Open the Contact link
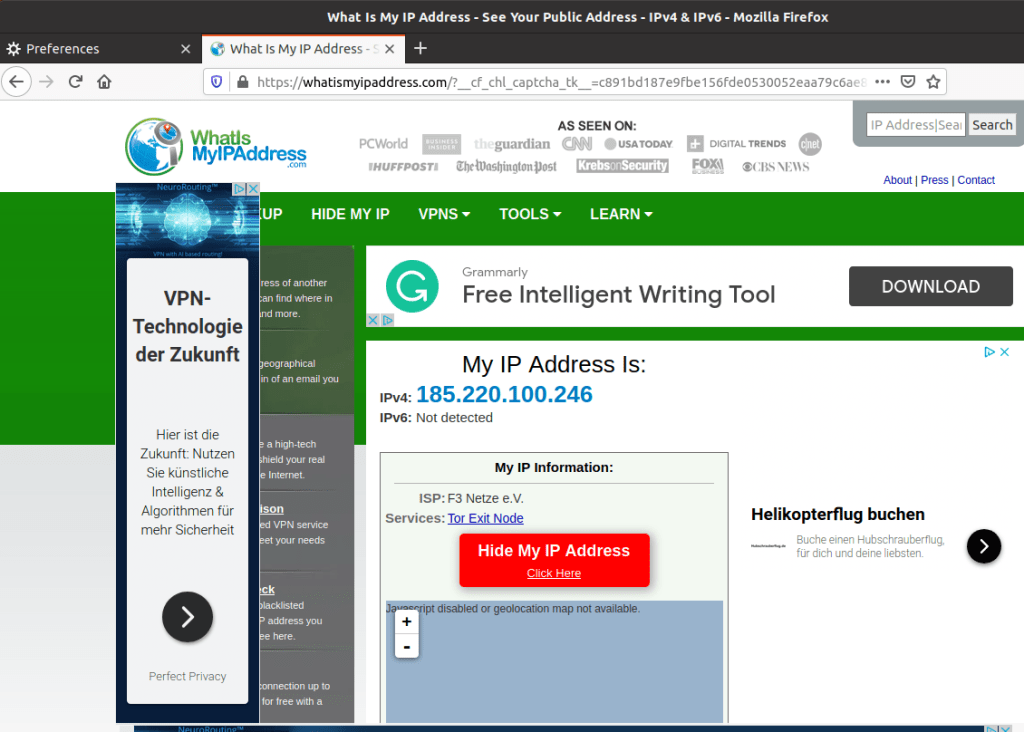The image size is (1024, 732). [976, 180]
